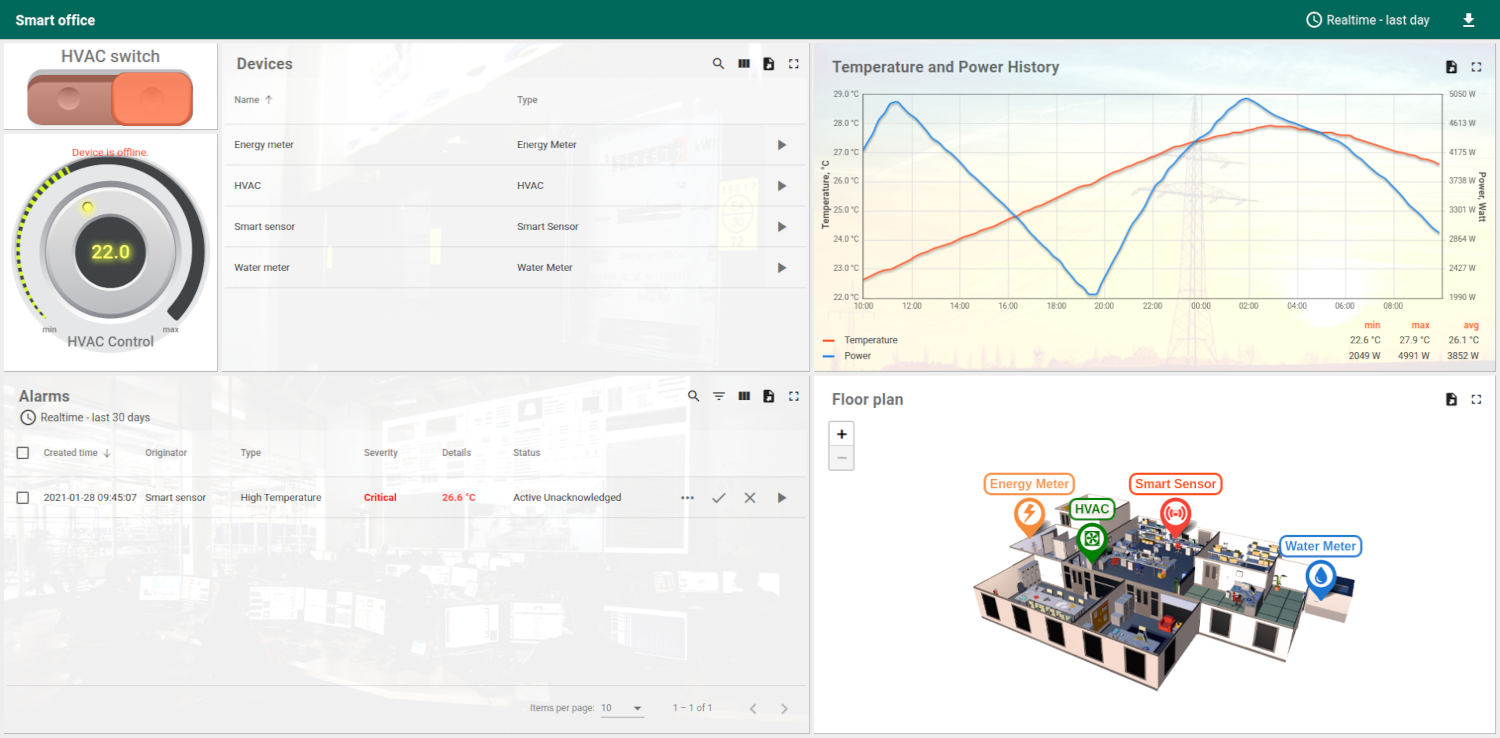Open the alarms filter icon
1500x738 pixels.
click(x=719, y=397)
